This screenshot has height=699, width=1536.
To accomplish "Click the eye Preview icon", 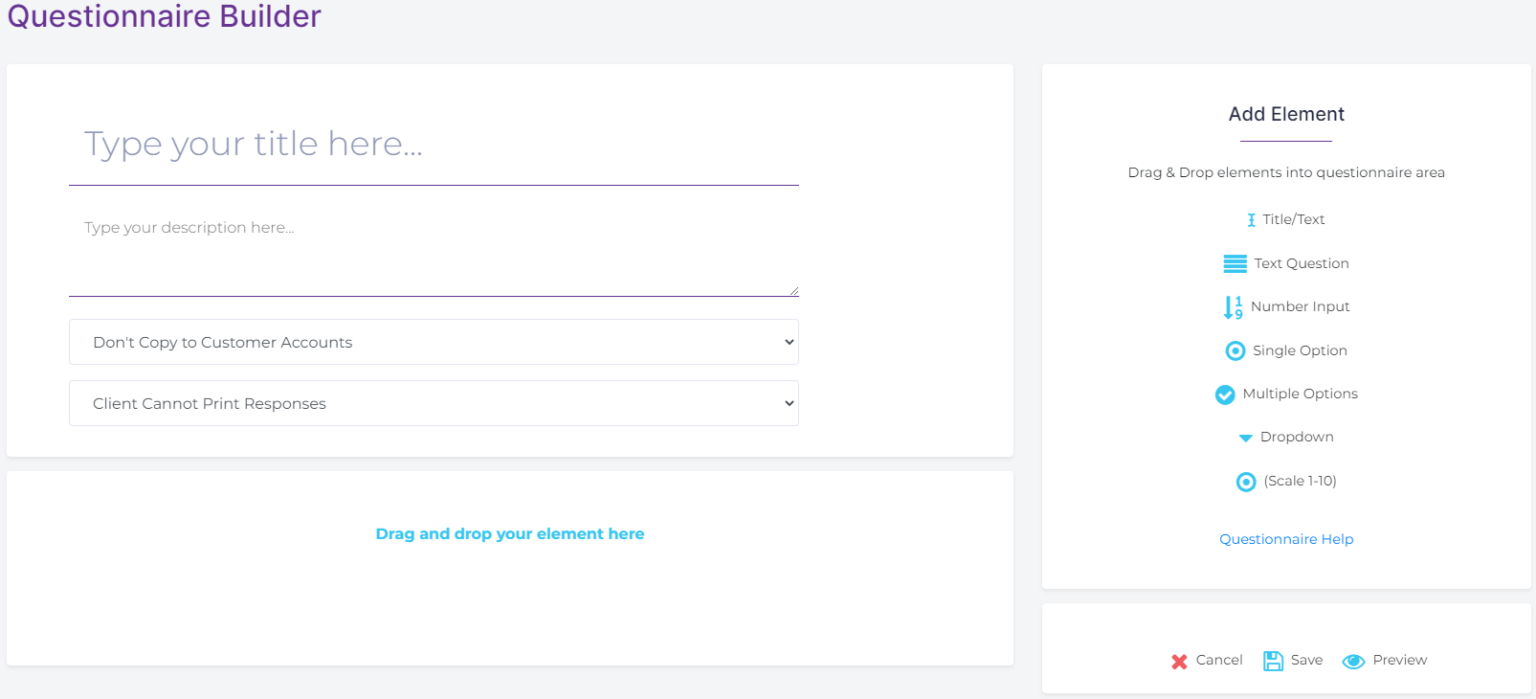I will click(1354, 661).
